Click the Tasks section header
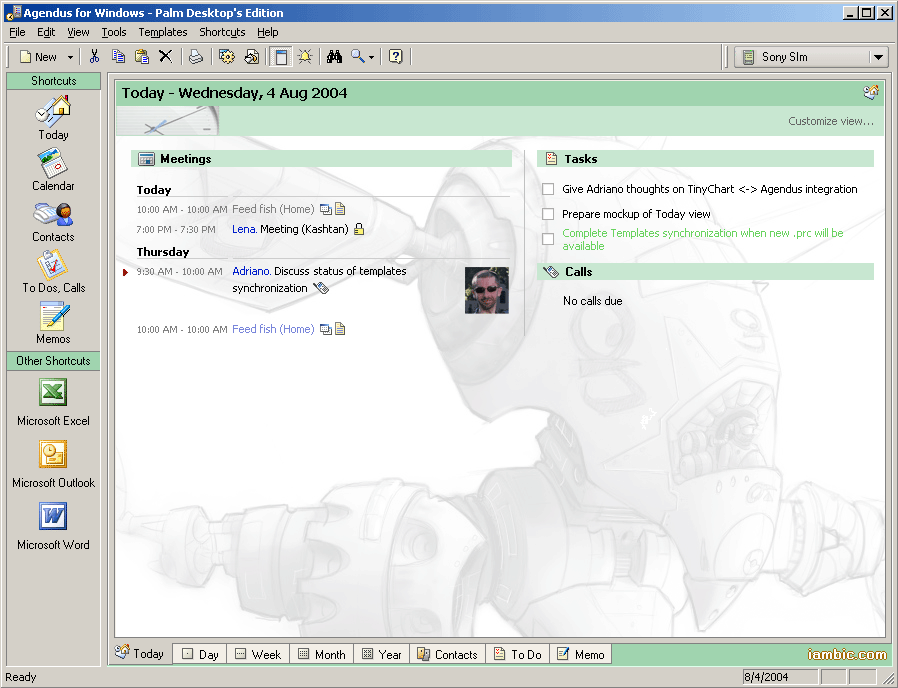Image resolution: width=898 pixels, height=688 pixels. 706,159
